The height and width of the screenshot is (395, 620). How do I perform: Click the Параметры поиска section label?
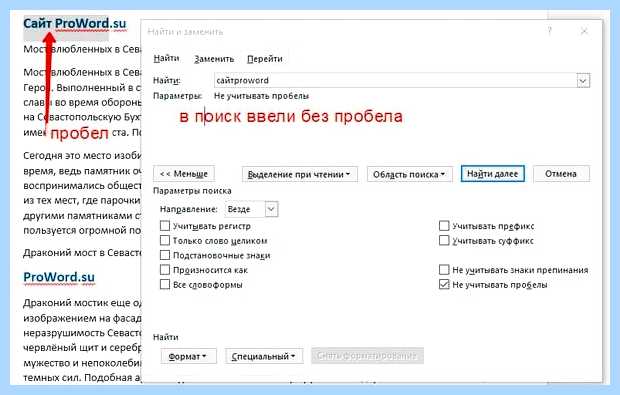pyautogui.click(x=192, y=191)
